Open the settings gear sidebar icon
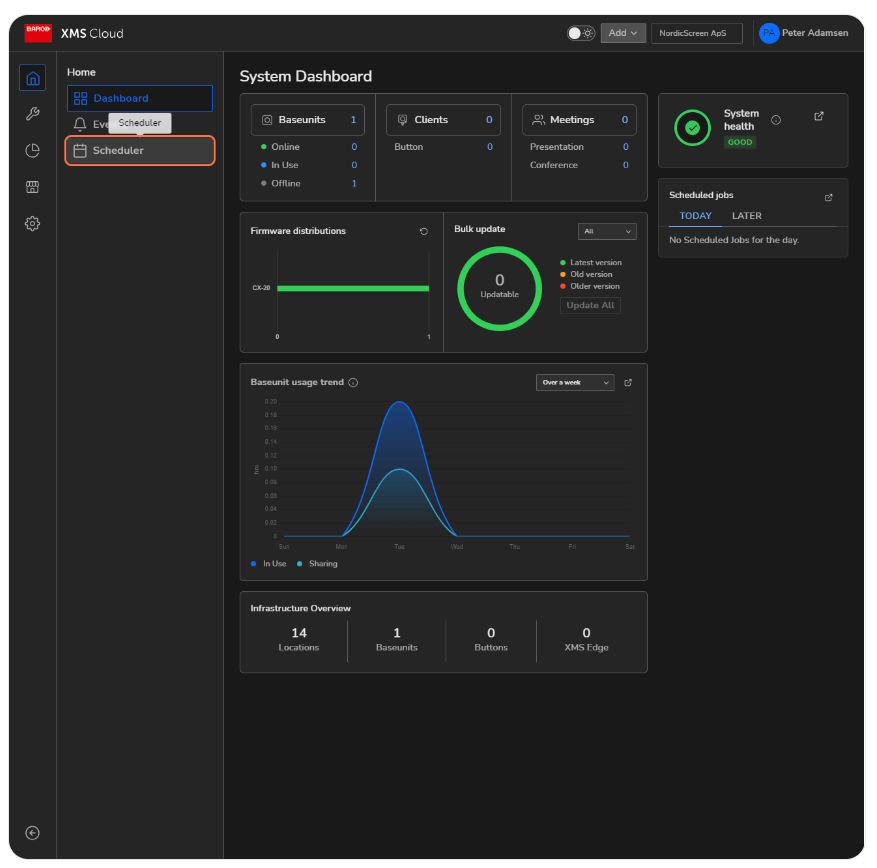877x868 pixels. point(32,224)
